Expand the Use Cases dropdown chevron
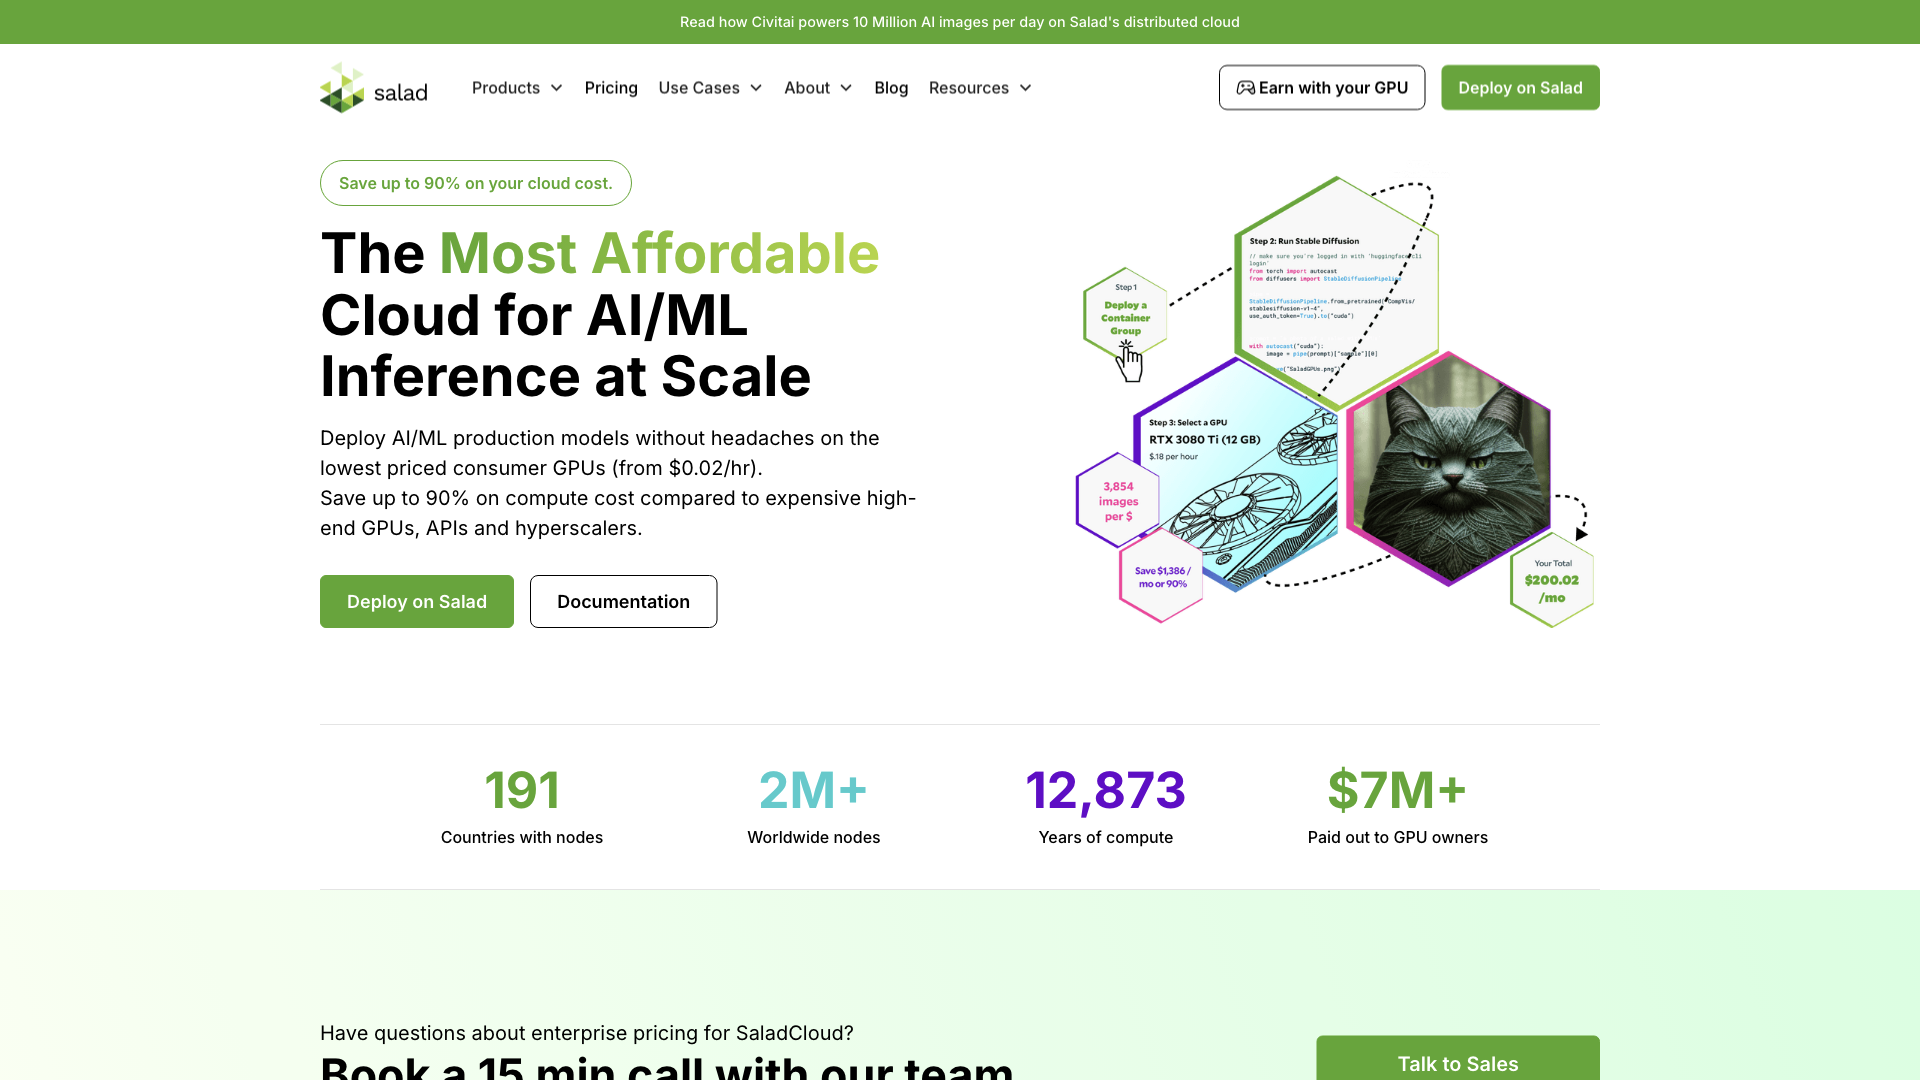Screen dimensions: 1920x1080 coord(756,88)
